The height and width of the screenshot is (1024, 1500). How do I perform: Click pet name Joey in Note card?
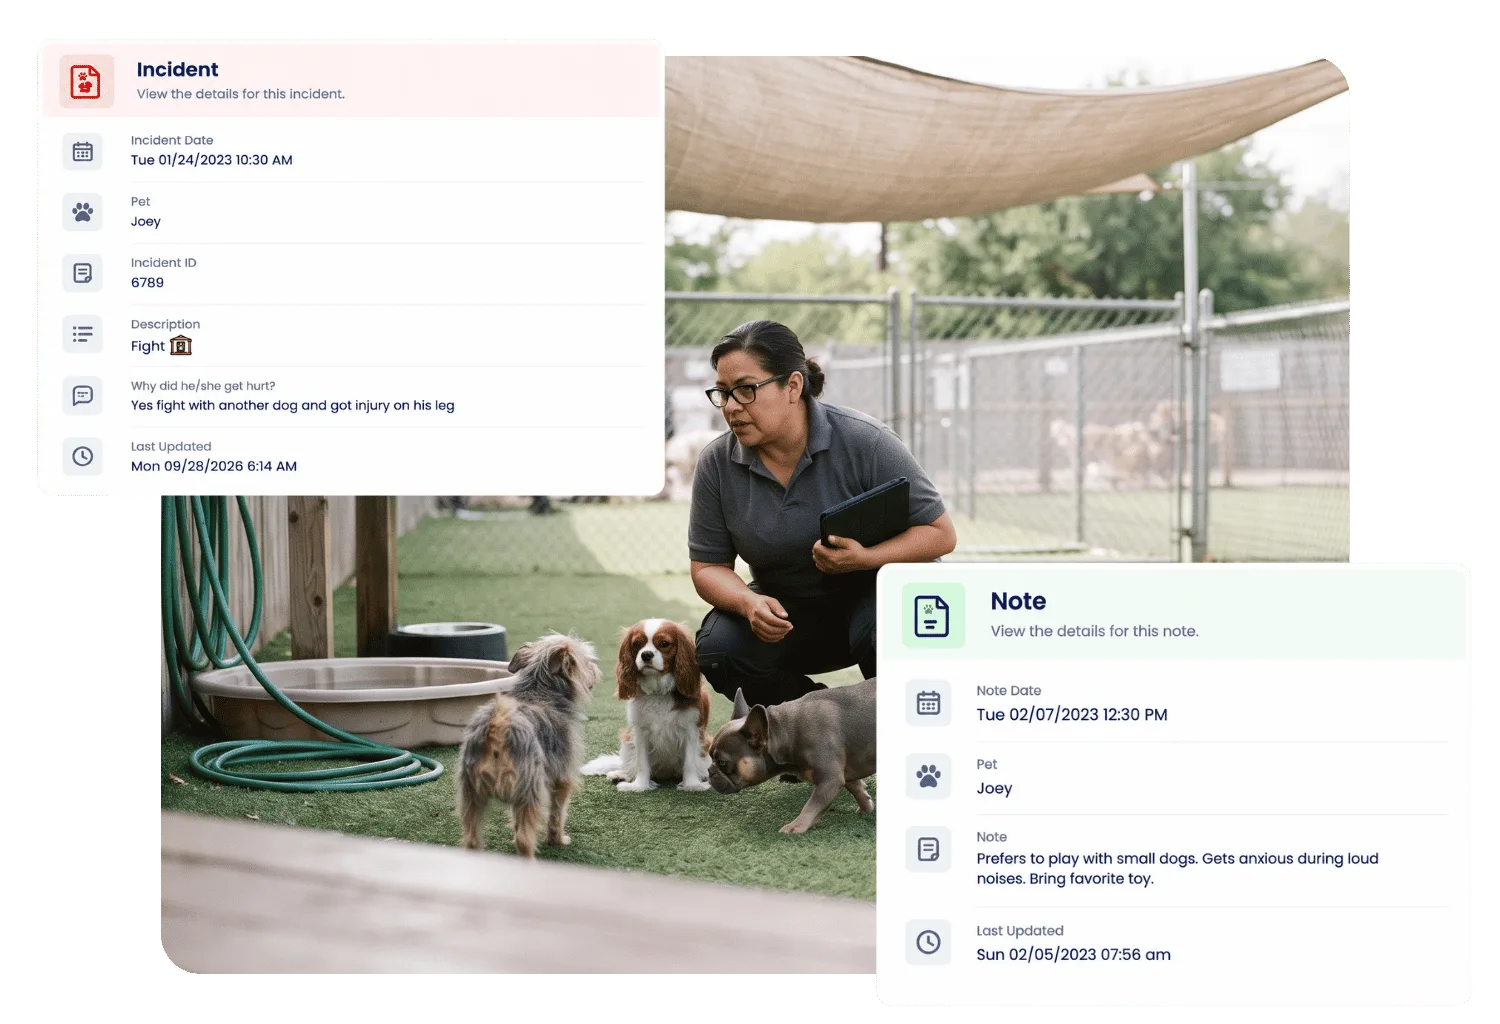coord(994,788)
